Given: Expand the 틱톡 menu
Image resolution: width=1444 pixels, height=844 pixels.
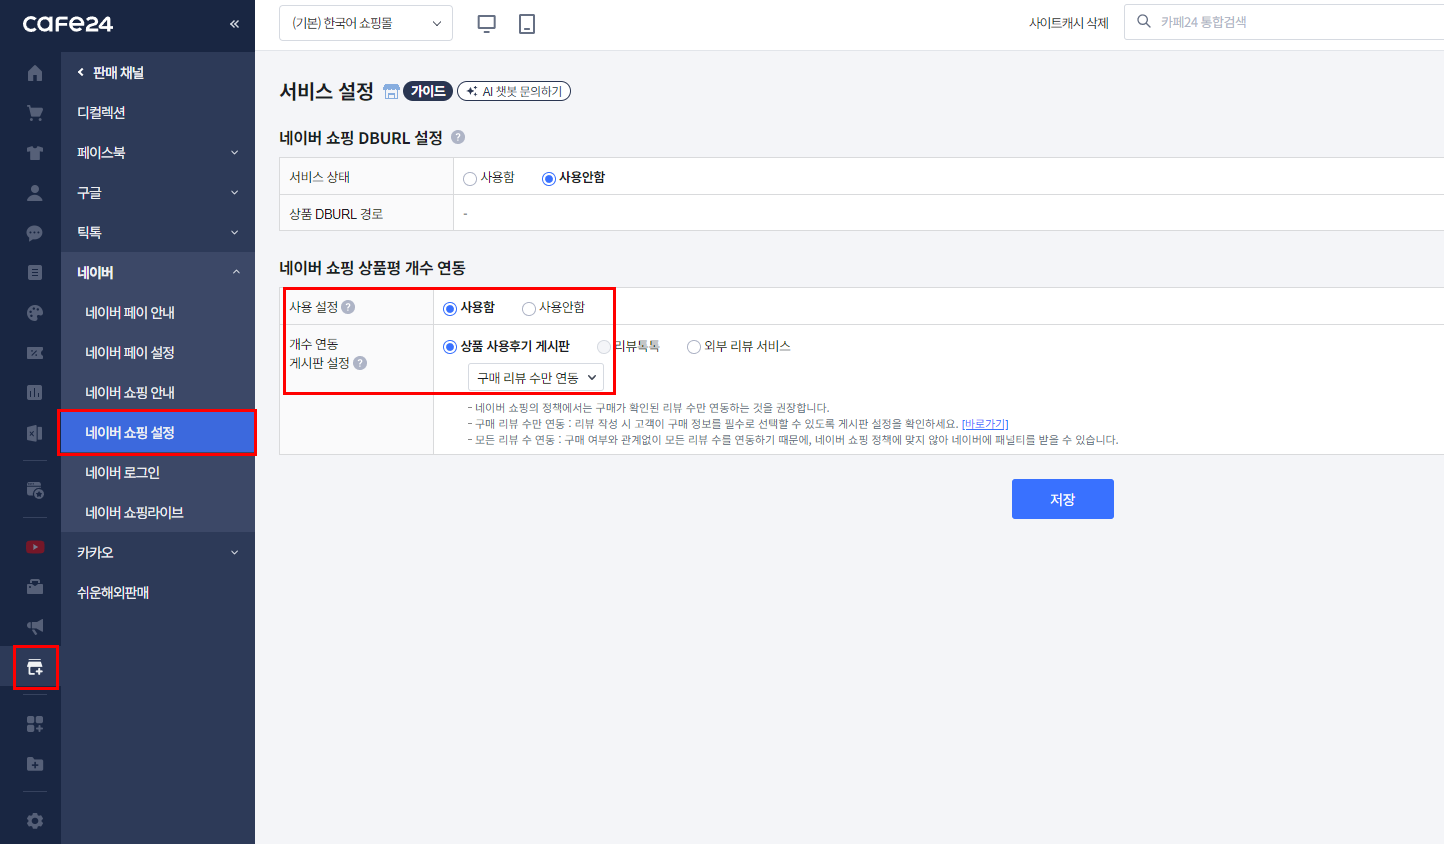Looking at the screenshot, I should pyautogui.click(x=158, y=233).
